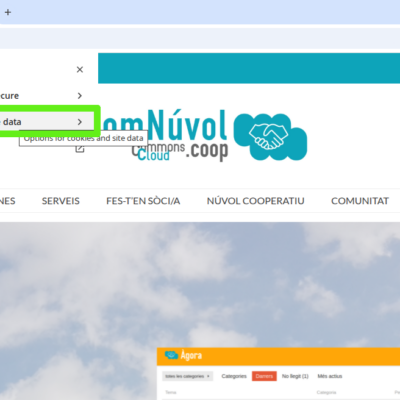Click the Àgora cloud logo icon
Image resolution: width=400 pixels, height=400 pixels.
171,355
